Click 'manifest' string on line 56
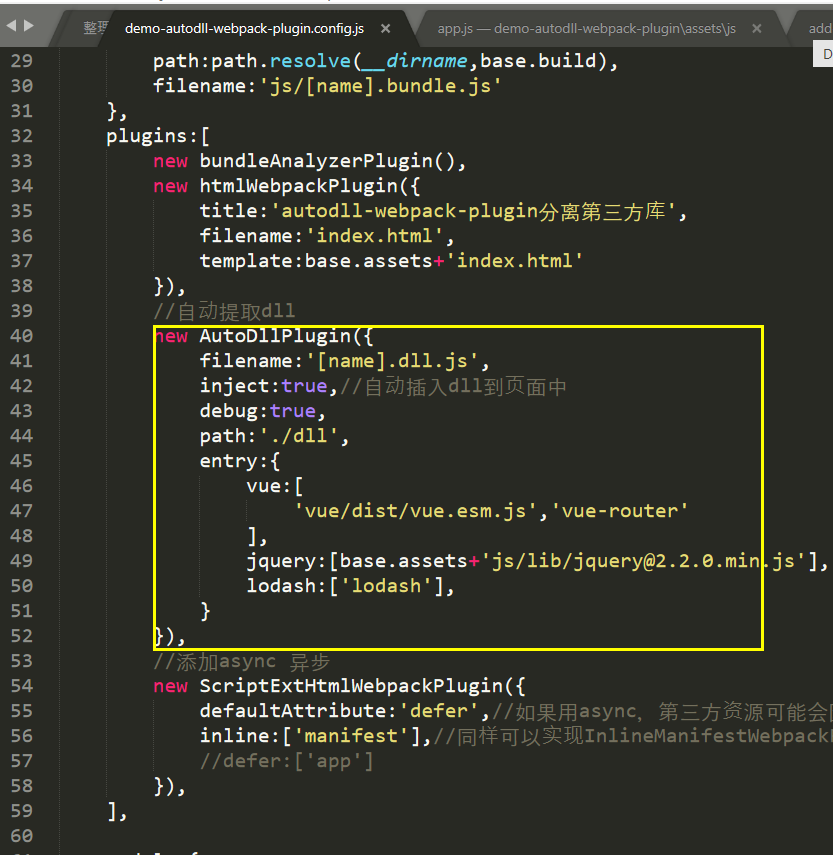Image resolution: width=833 pixels, height=855 pixels. coord(351,736)
